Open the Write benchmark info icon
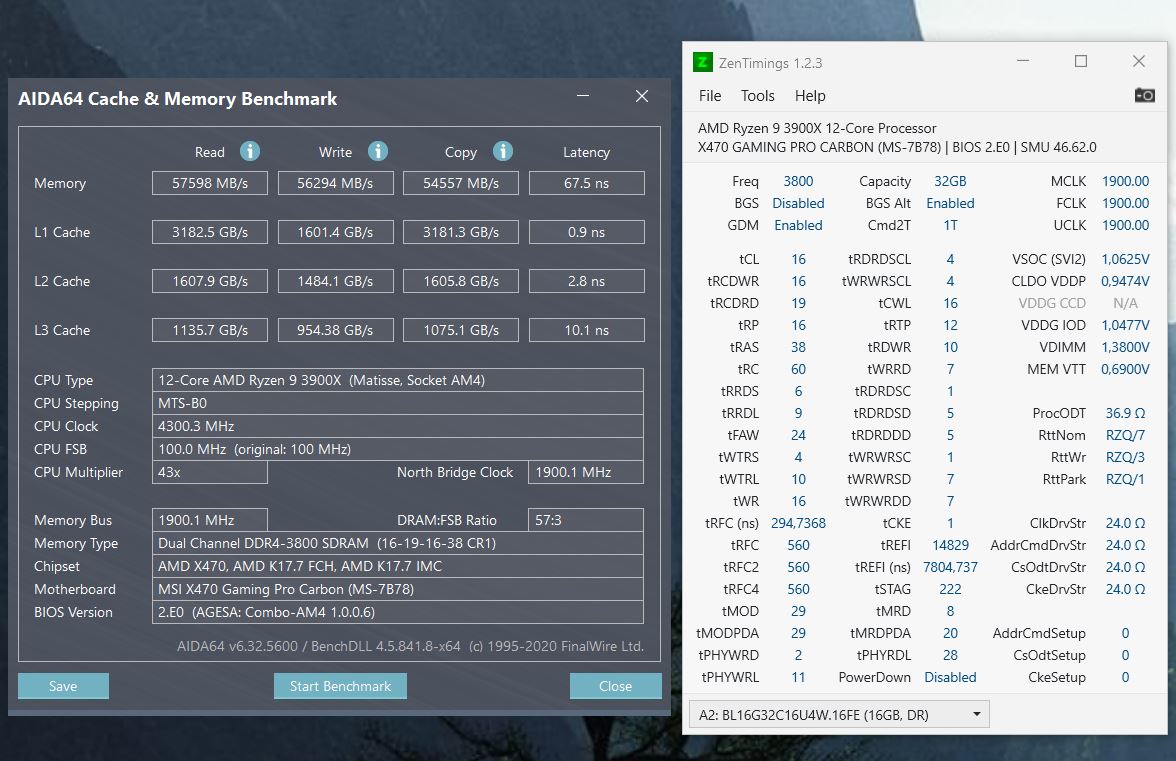The width and height of the screenshot is (1176, 761). (x=378, y=151)
